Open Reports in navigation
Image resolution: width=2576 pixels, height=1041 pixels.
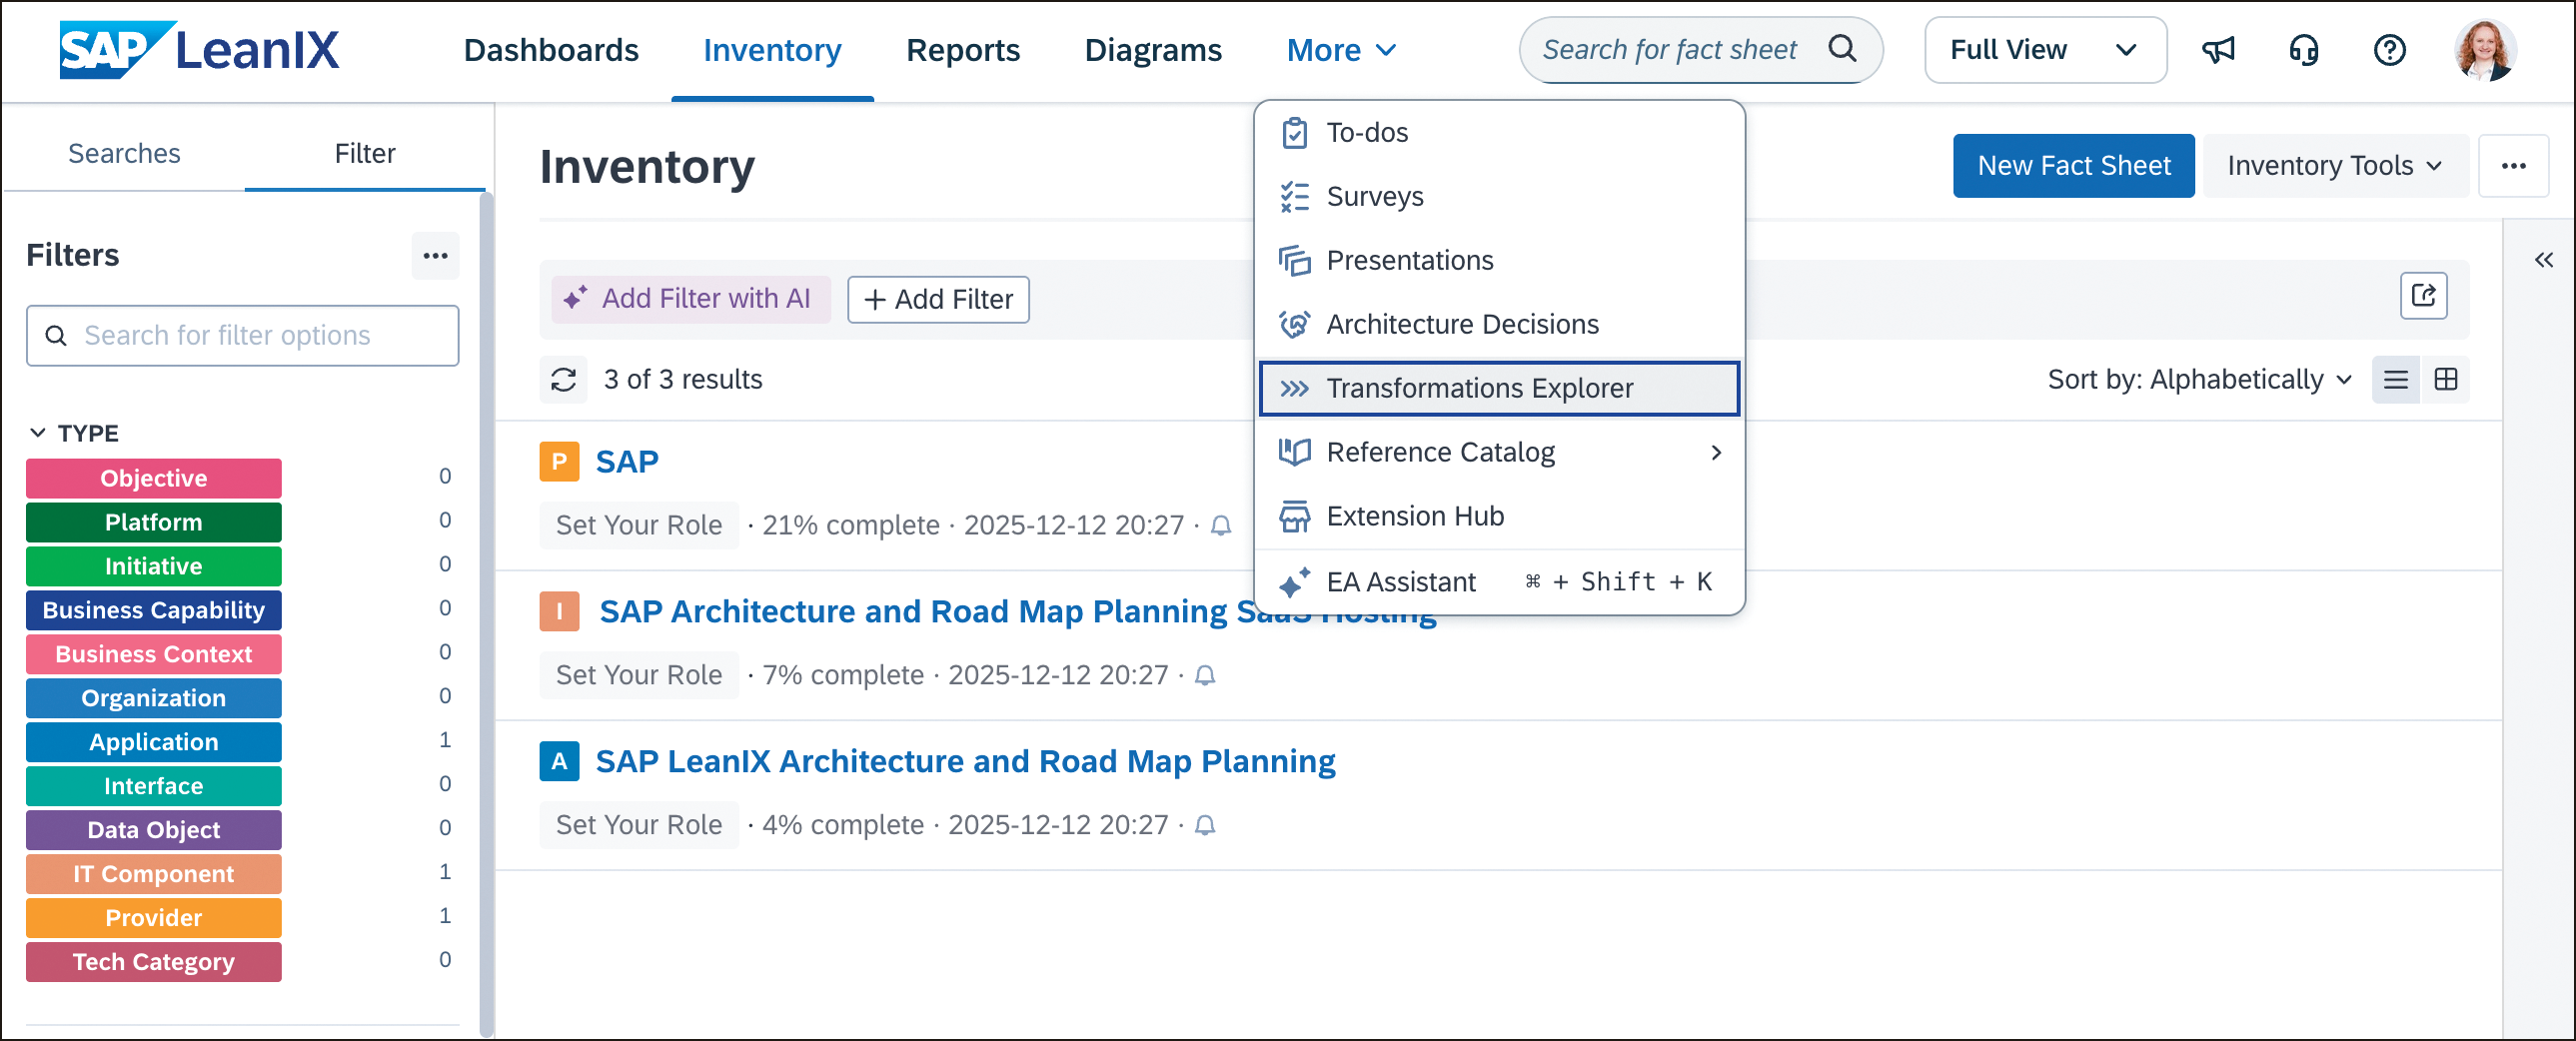point(963,50)
